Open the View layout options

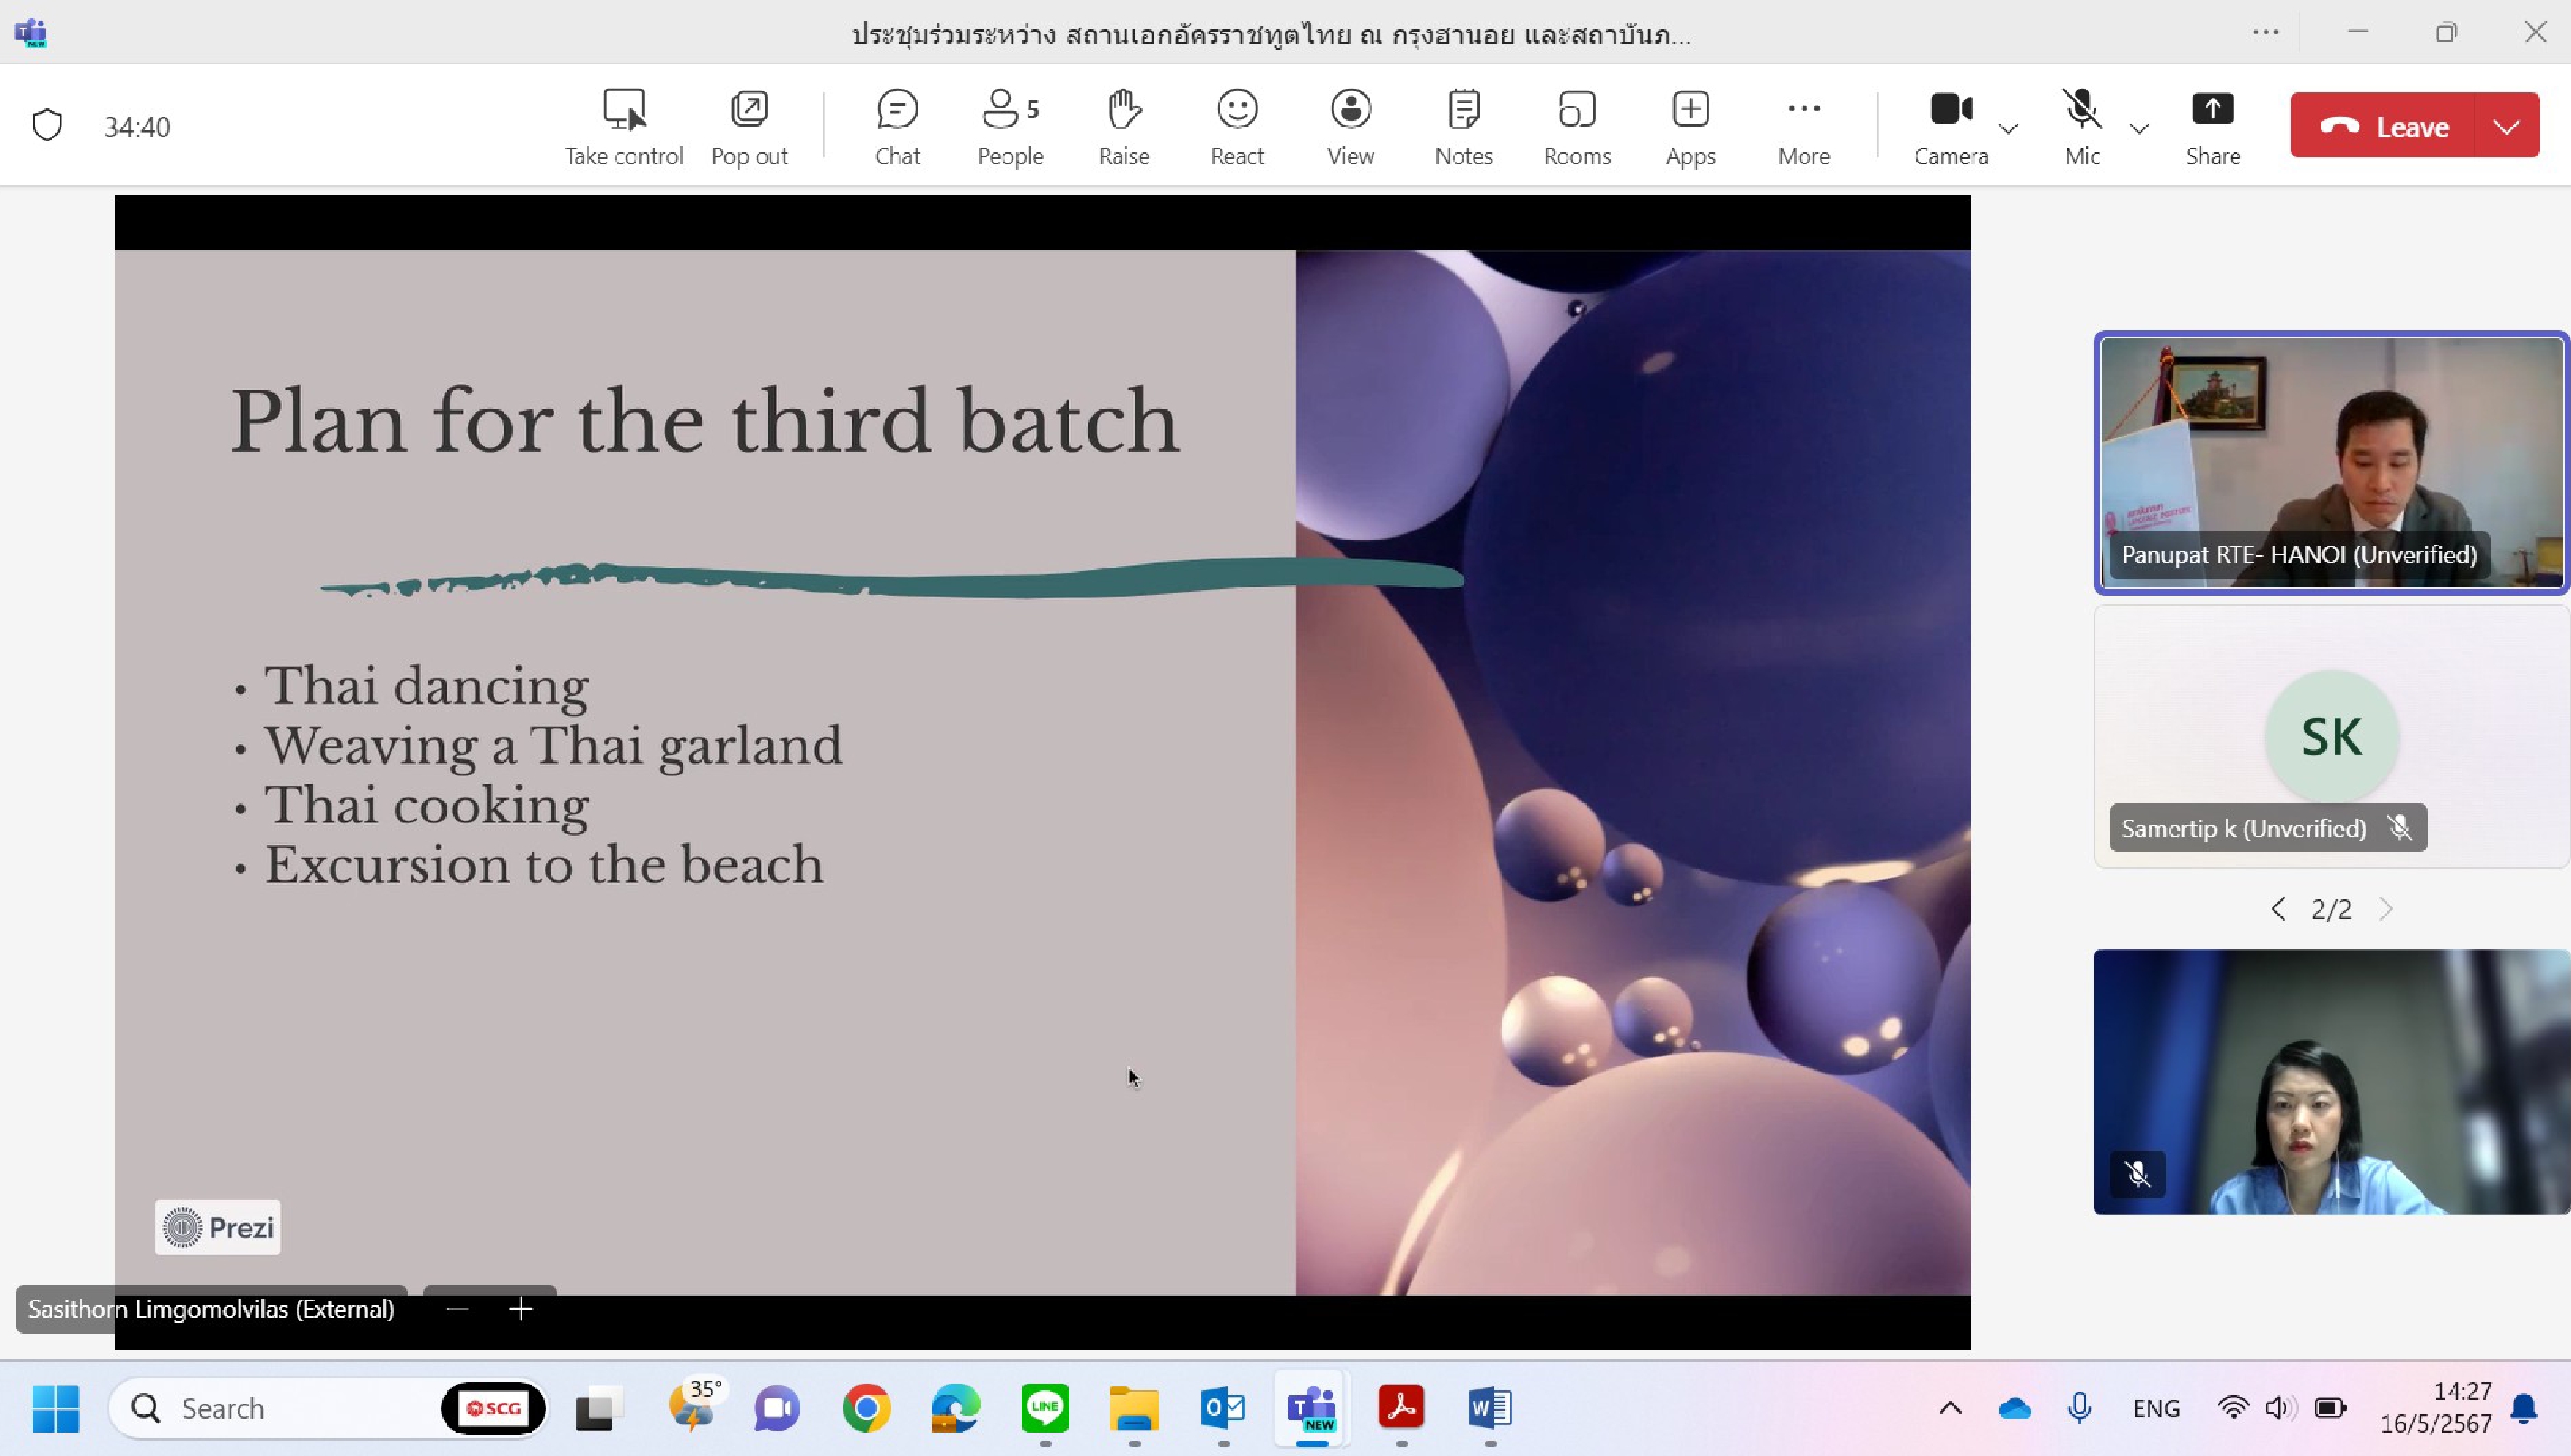pyautogui.click(x=1350, y=127)
